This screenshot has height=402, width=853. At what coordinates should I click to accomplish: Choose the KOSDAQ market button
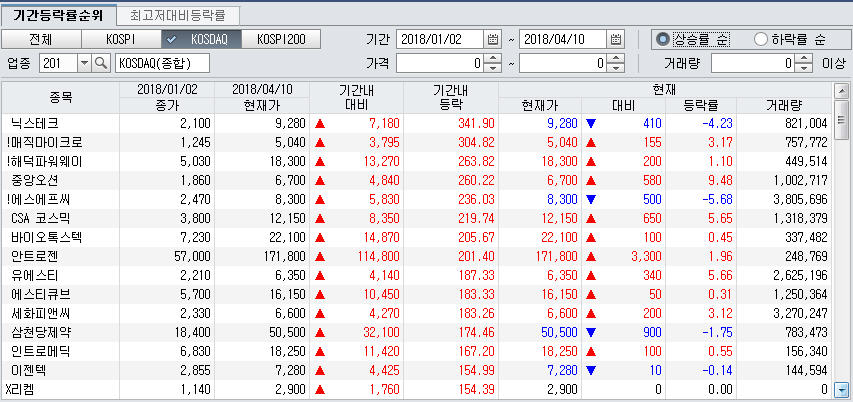[201, 39]
